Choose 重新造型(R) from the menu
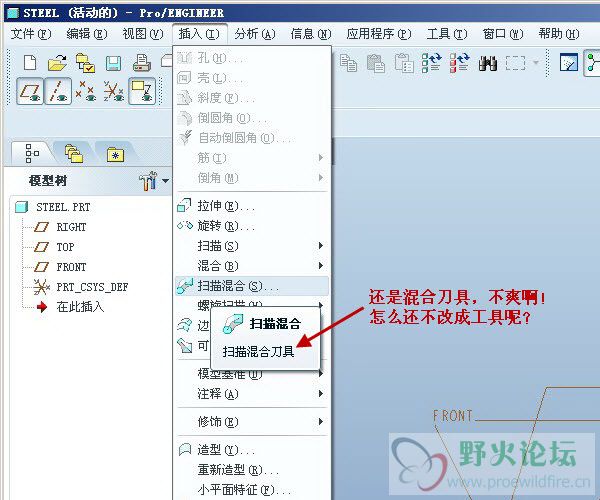 click(252, 469)
